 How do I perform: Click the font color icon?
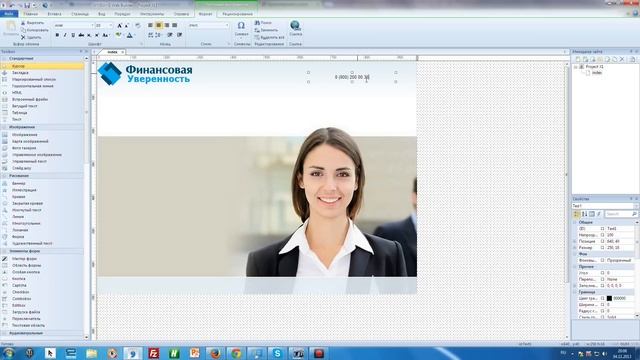pyautogui.click(x=129, y=36)
